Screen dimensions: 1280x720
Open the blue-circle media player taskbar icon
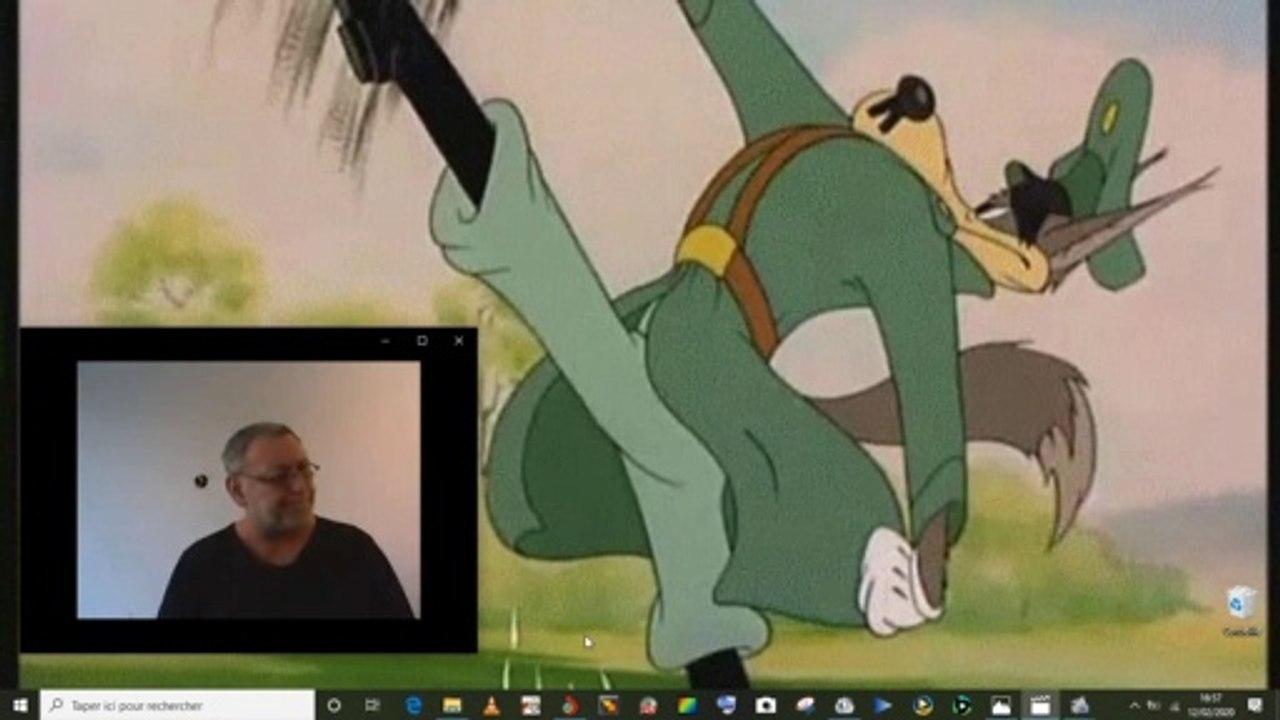click(x=923, y=705)
